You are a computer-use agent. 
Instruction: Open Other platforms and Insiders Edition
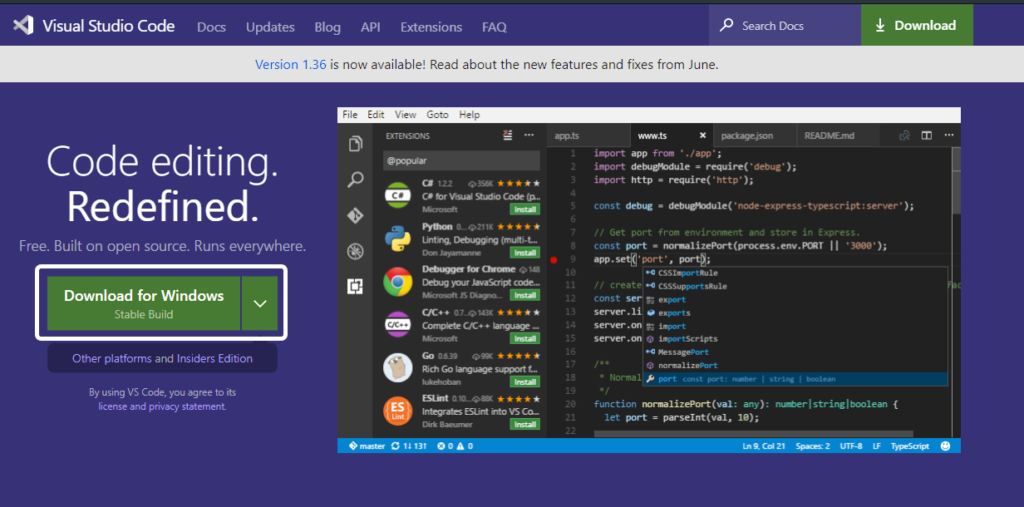pos(162,358)
